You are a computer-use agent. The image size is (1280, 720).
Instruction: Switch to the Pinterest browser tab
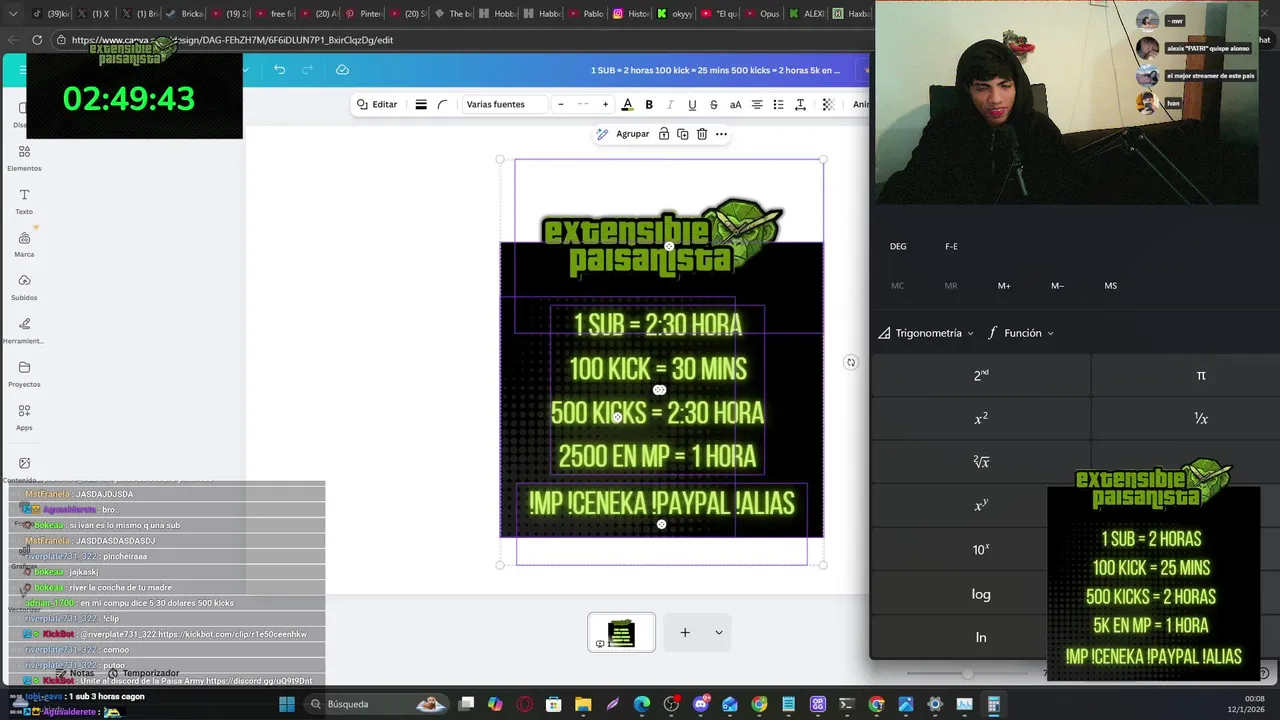click(x=364, y=14)
